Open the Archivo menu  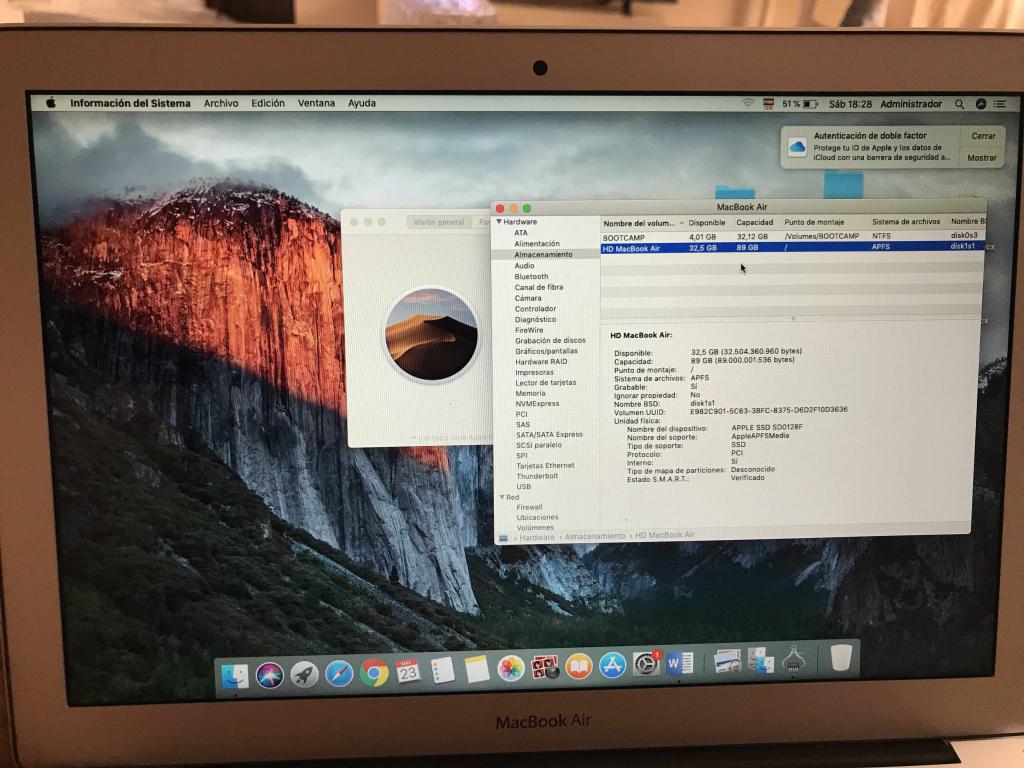point(221,103)
